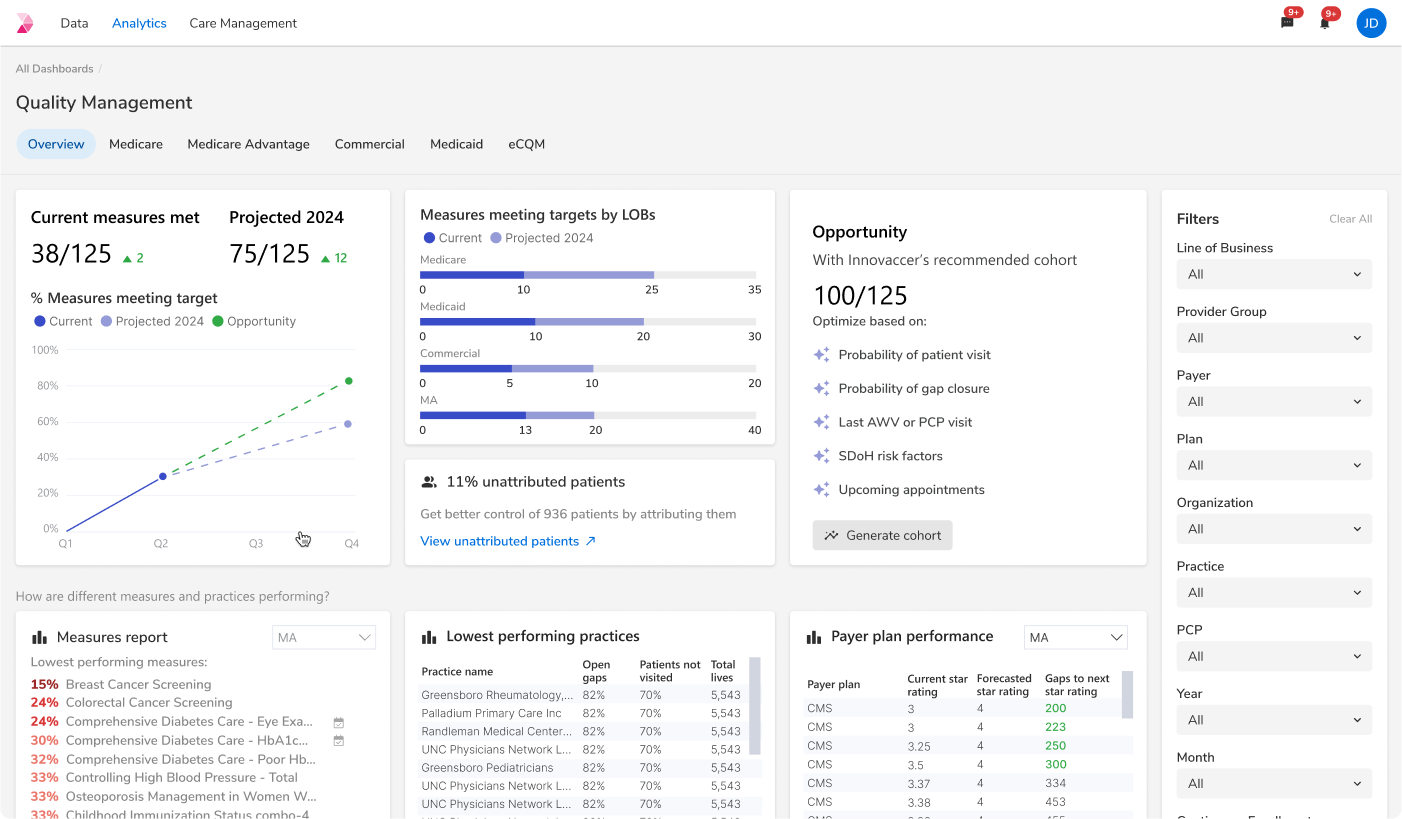Click the Medicare progress bar
Viewport: 1402px width, 819px height.
(x=588, y=275)
